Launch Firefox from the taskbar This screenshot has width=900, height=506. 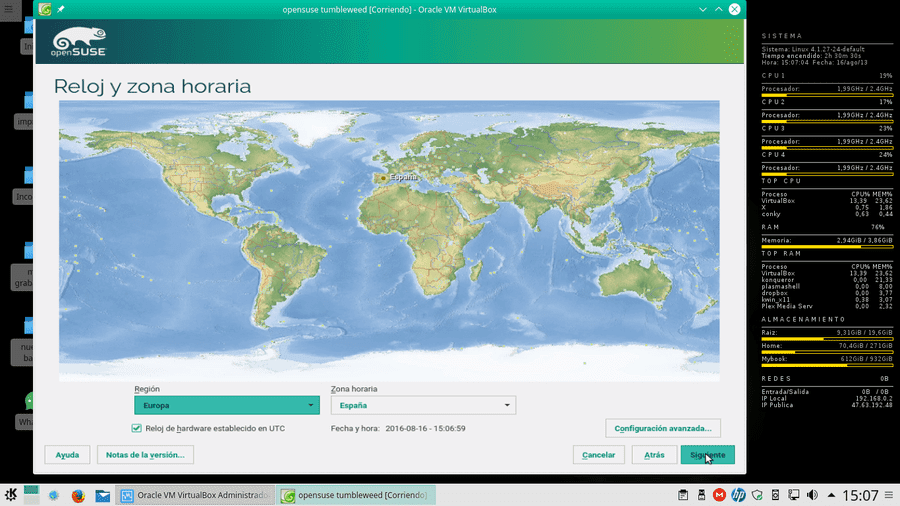[x=78, y=495]
